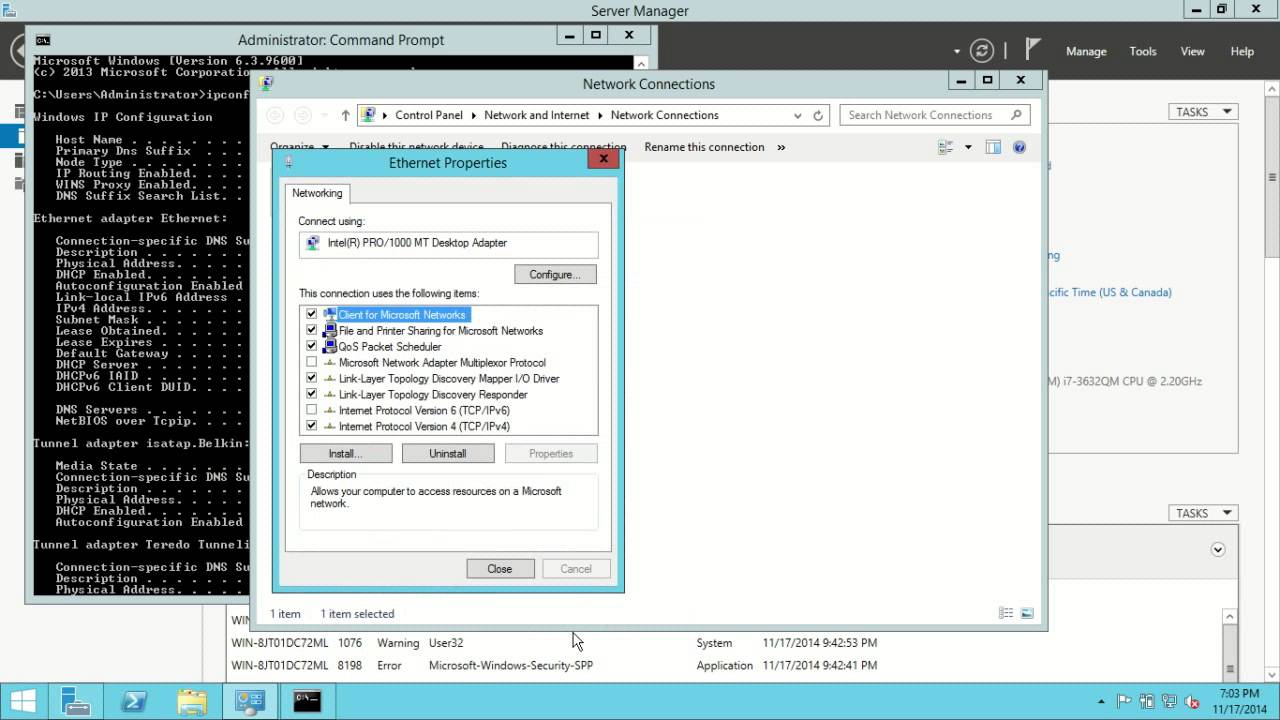Viewport: 1280px width, 720px height.
Task: Open Action Center flag in system tray
Action: [x=1123, y=702]
